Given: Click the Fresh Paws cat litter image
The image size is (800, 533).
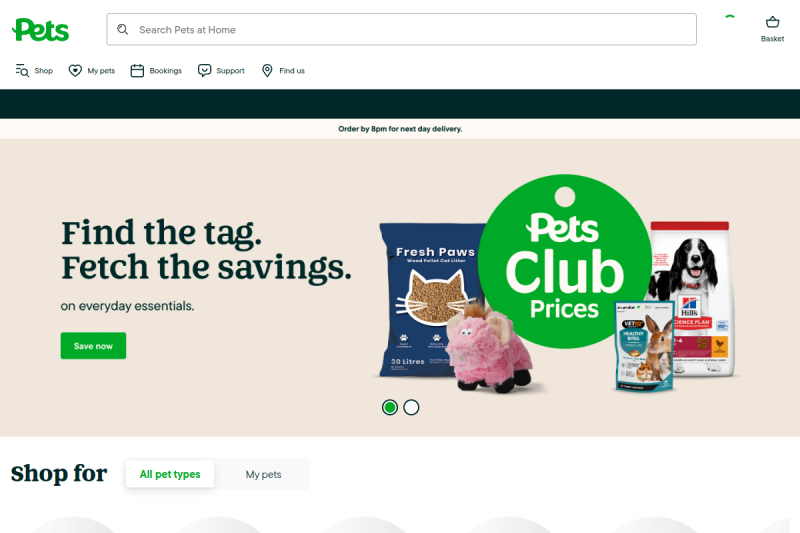Looking at the screenshot, I should pyautogui.click(x=431, y=300).
